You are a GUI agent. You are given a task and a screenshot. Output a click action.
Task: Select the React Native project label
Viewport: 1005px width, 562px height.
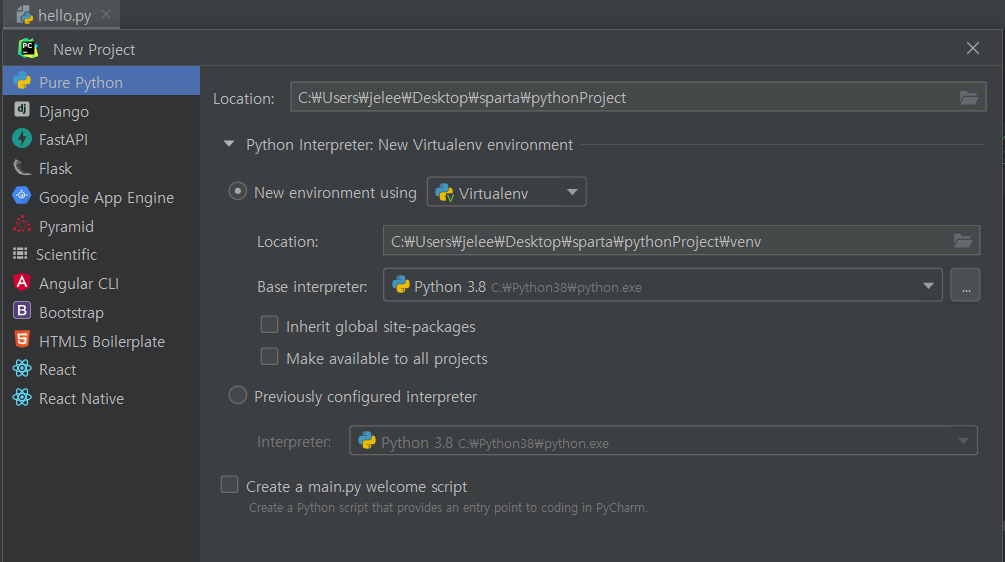(81, 399)
